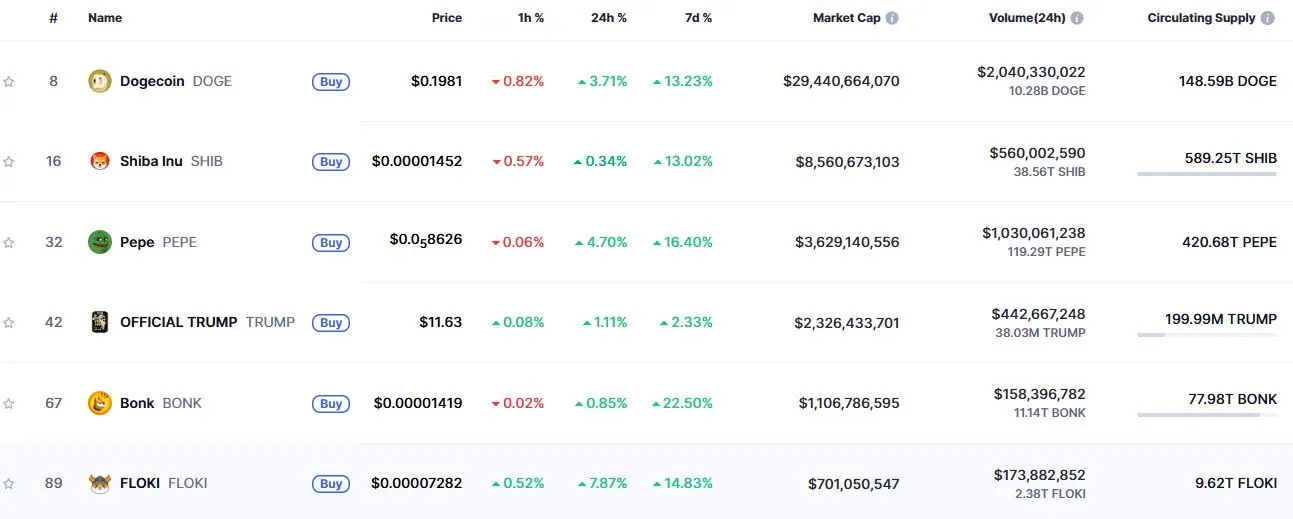Click the Circulating Supply info icon
Image resolution: width=1293 pixels, height=519 pixels.
(x=1268, y=18)
